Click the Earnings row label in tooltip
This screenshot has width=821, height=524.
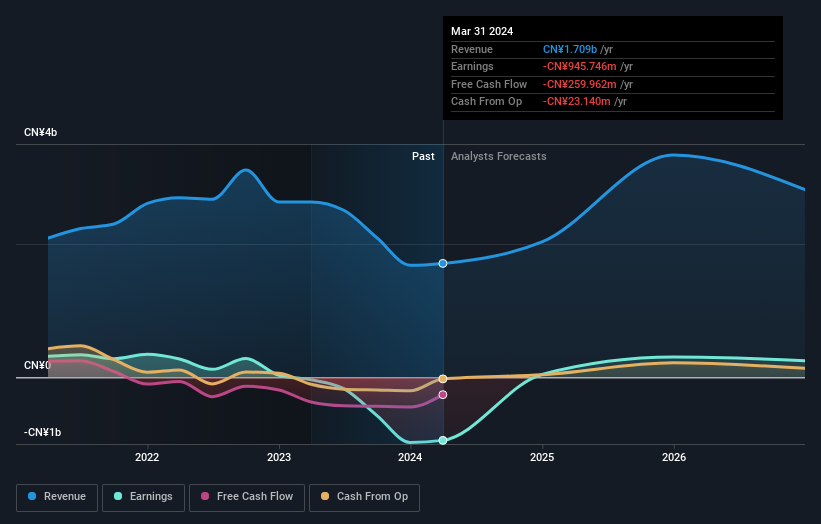point(472,66)
